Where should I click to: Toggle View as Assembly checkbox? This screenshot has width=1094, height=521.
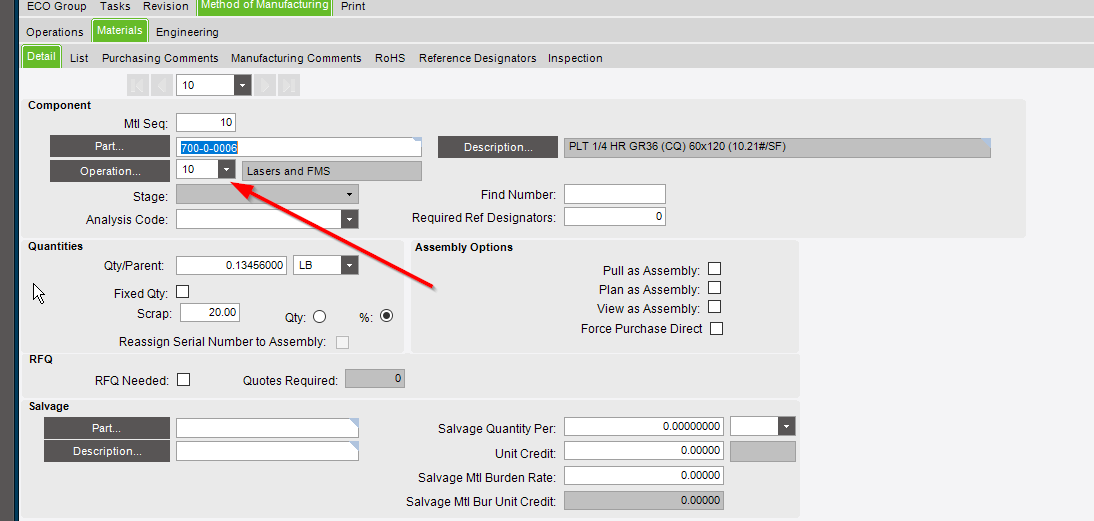coord(714,307)
